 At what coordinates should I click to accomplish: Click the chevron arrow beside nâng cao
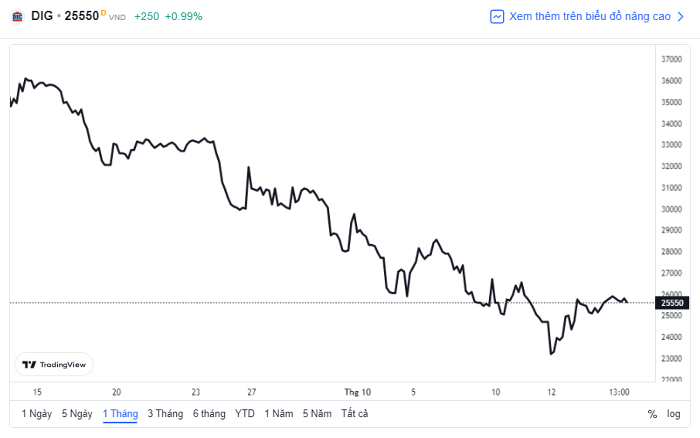coord(680,17)
